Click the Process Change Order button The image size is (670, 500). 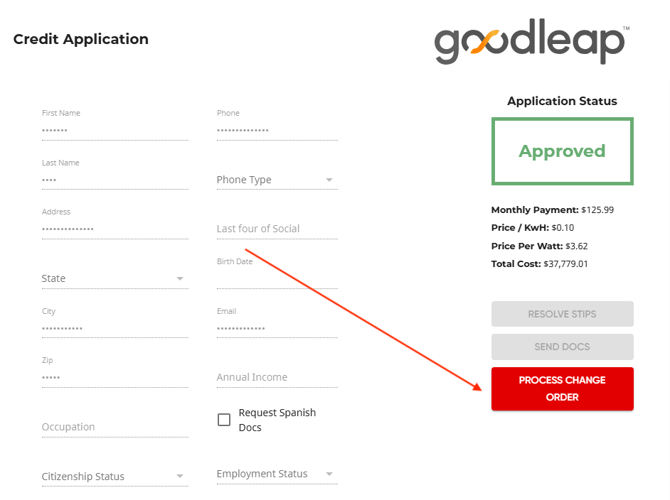(x=562, y=389)
